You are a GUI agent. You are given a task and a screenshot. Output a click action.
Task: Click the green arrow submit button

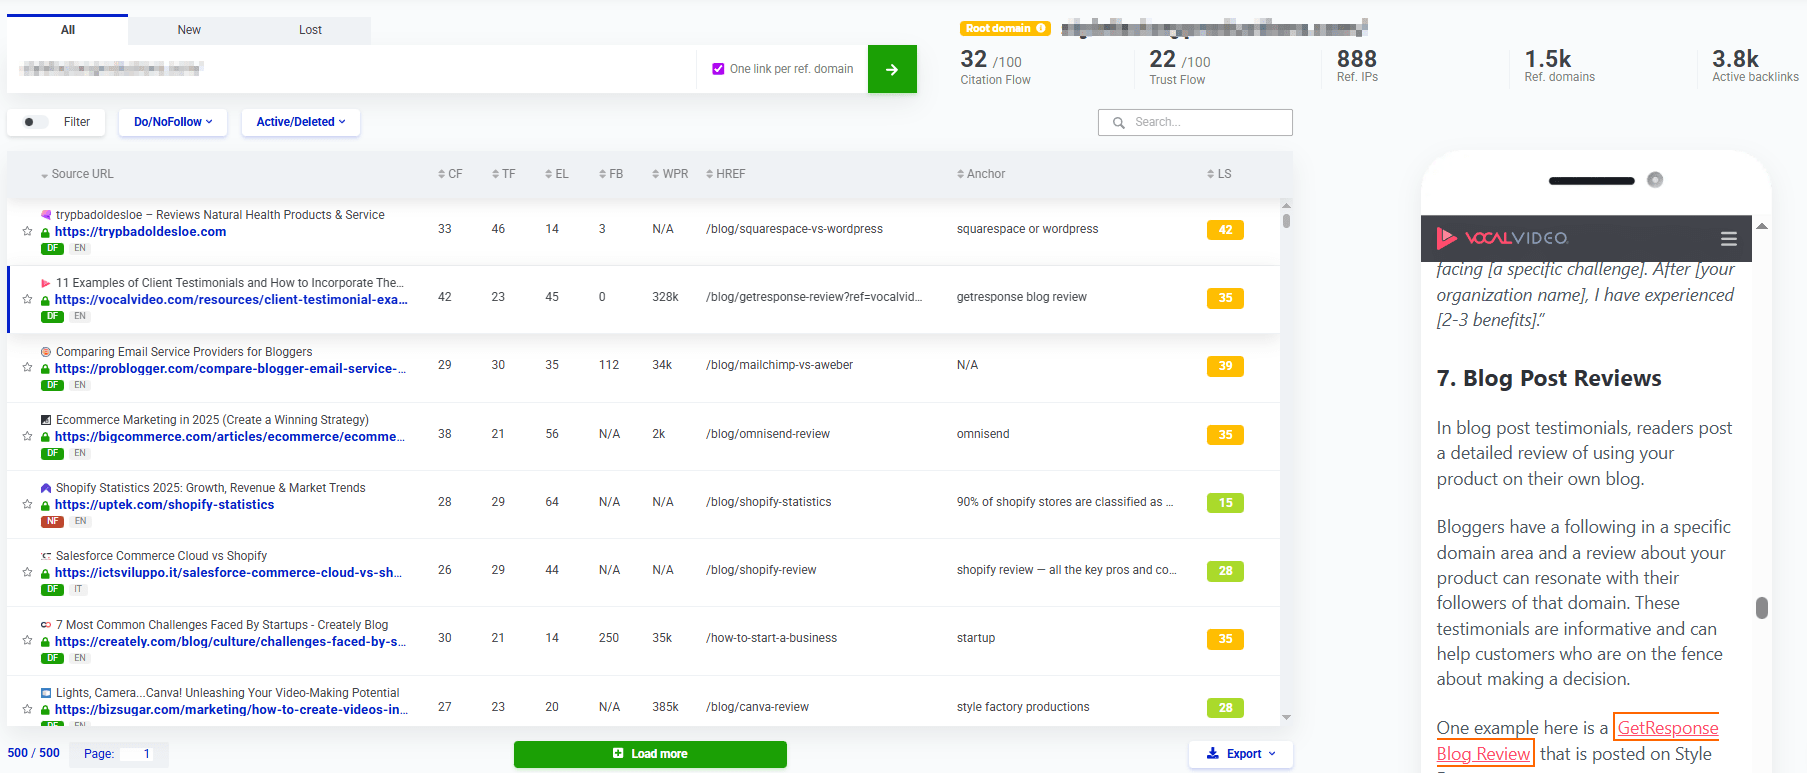point(892,69)
